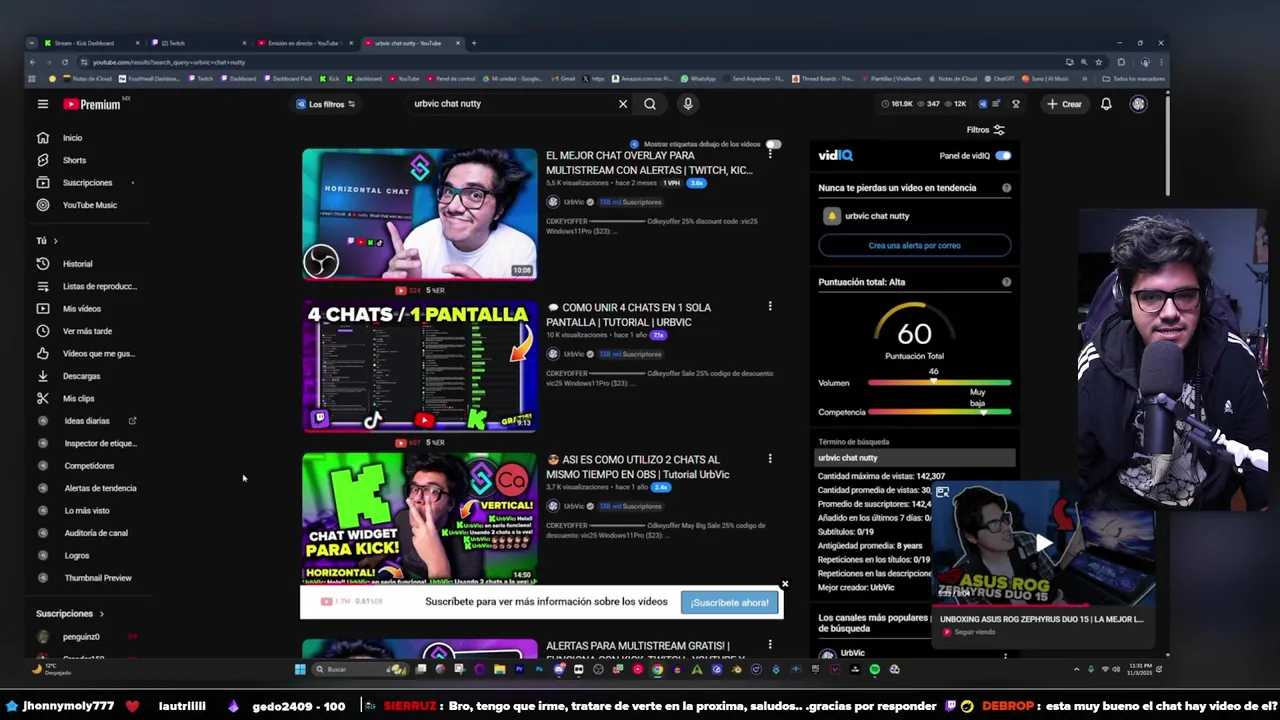Open the penguinz0 subscription channel
This screenshot has height=720, width=1280.
click(x=81, y=637)
